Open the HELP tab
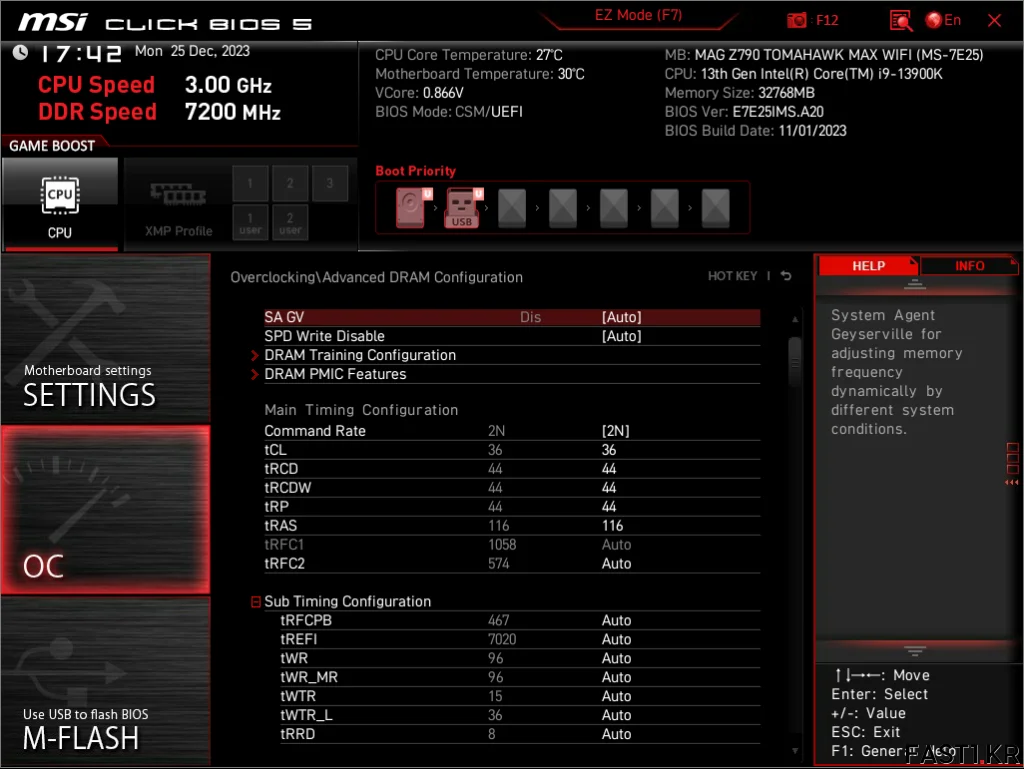This screenshot has height=769, width=1024. 868,266
